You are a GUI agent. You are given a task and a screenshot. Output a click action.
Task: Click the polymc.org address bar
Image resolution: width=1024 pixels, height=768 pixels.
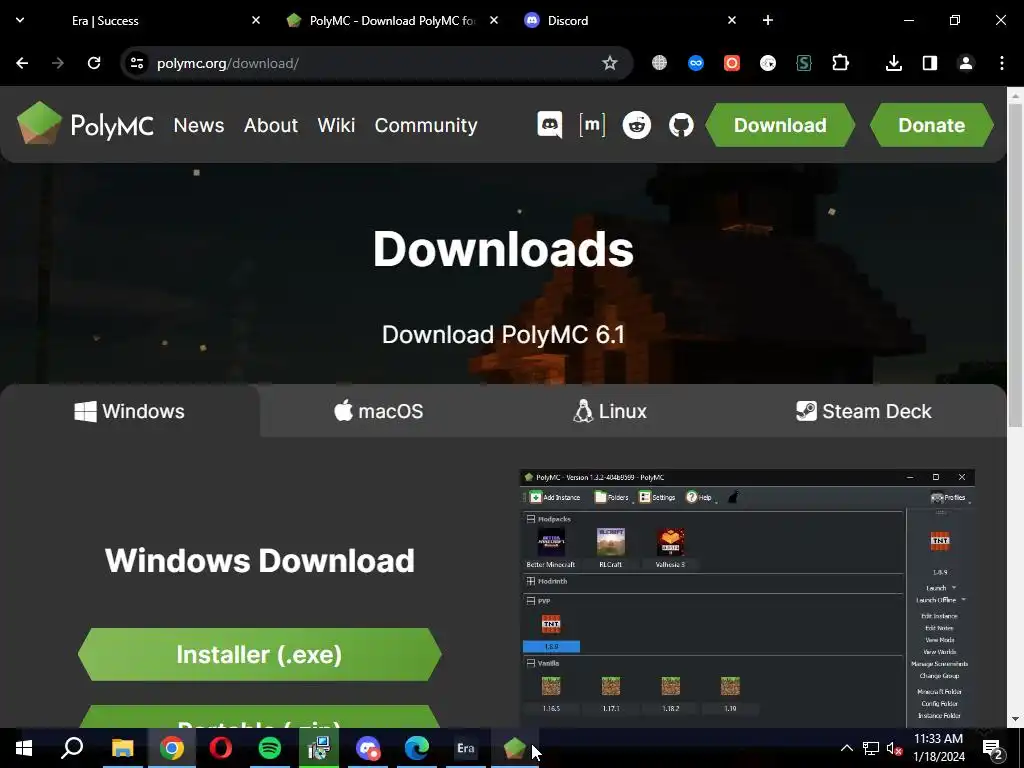coord(376,63)
